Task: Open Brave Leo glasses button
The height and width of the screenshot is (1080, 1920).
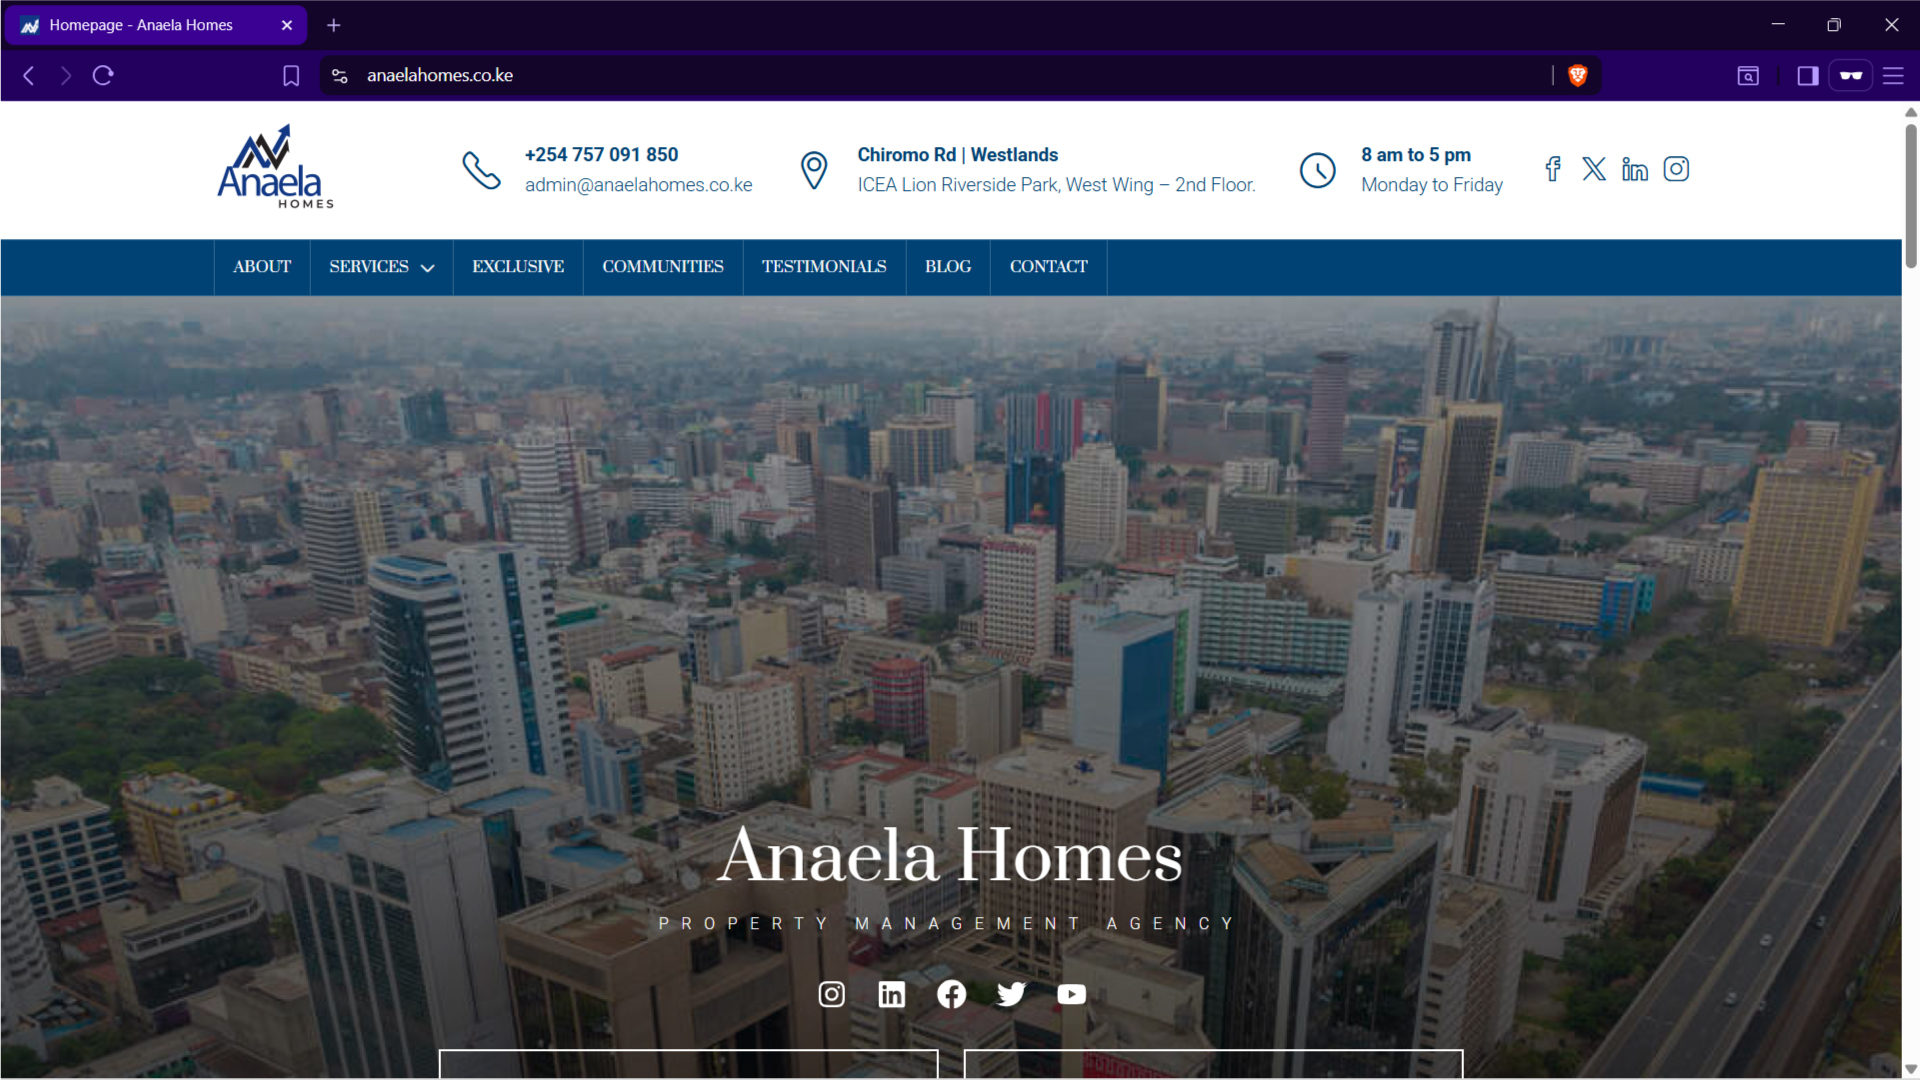Action: (1851, 76)
